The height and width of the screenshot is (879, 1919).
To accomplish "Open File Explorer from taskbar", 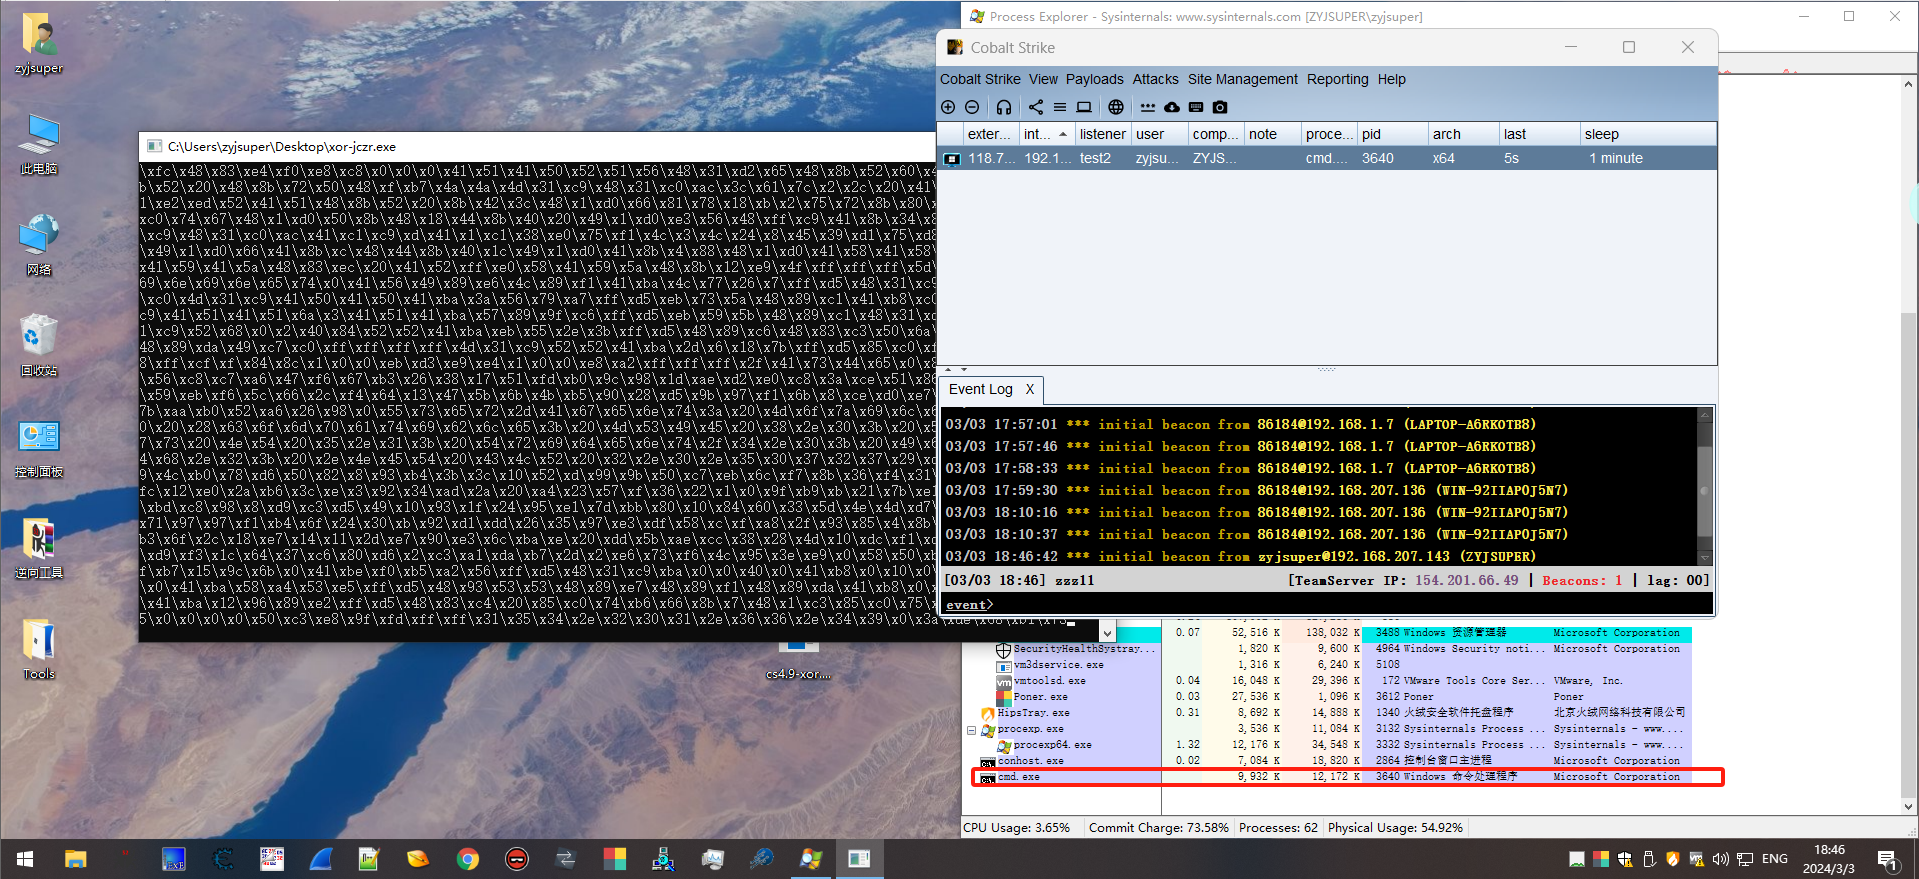I will coord(76,859).
